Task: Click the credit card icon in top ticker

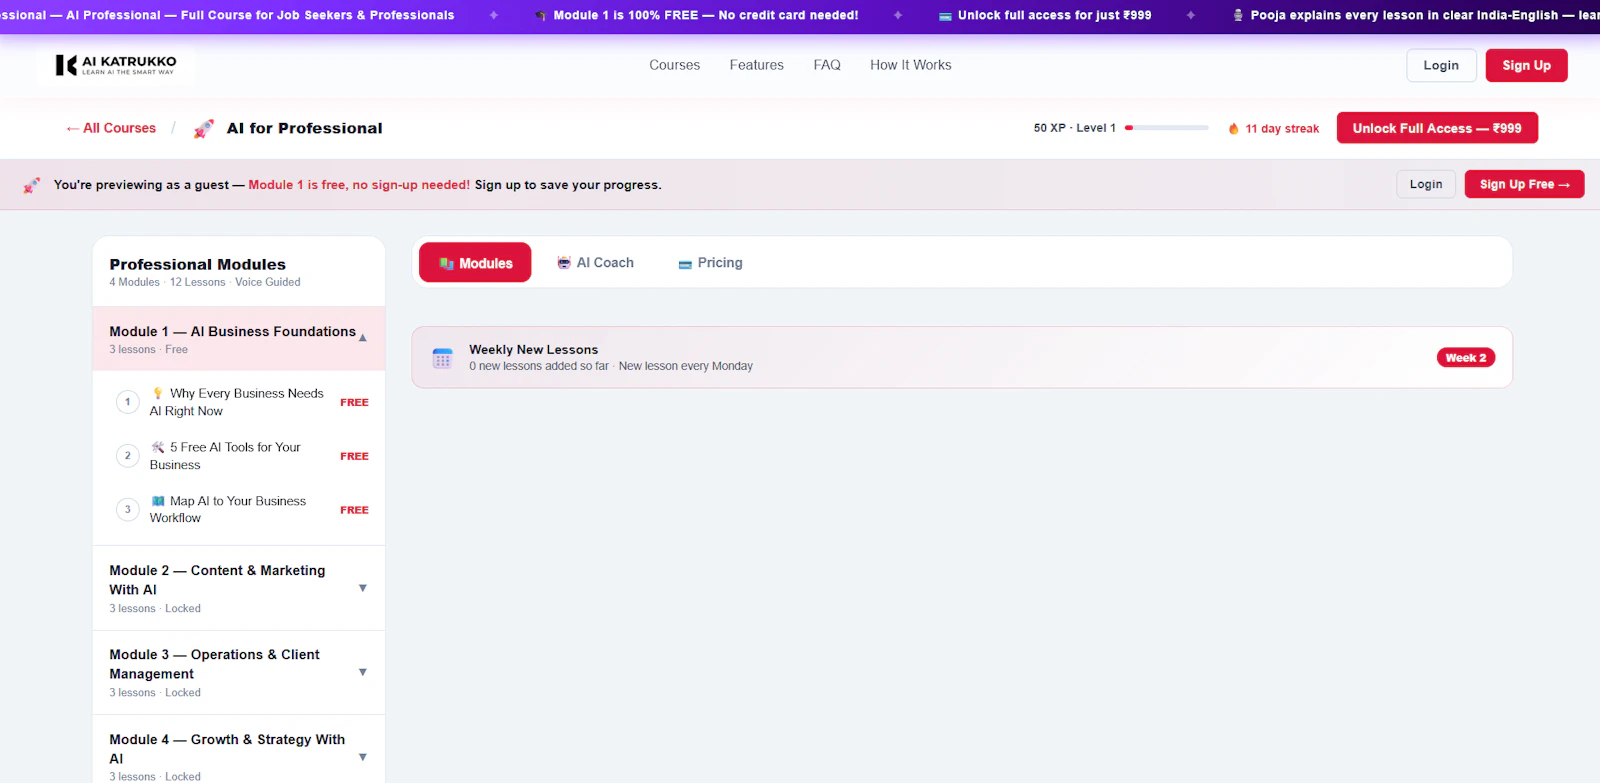Action: [x=945, y=16]
